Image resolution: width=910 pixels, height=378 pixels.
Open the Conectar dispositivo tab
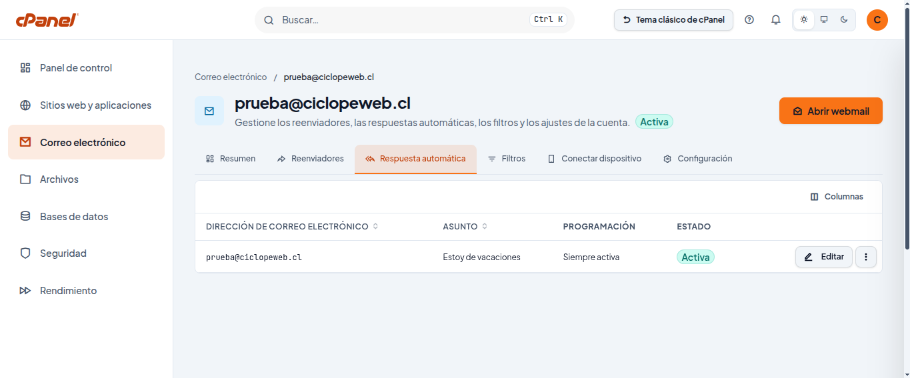pyautogui.click(x=595, y=159)
